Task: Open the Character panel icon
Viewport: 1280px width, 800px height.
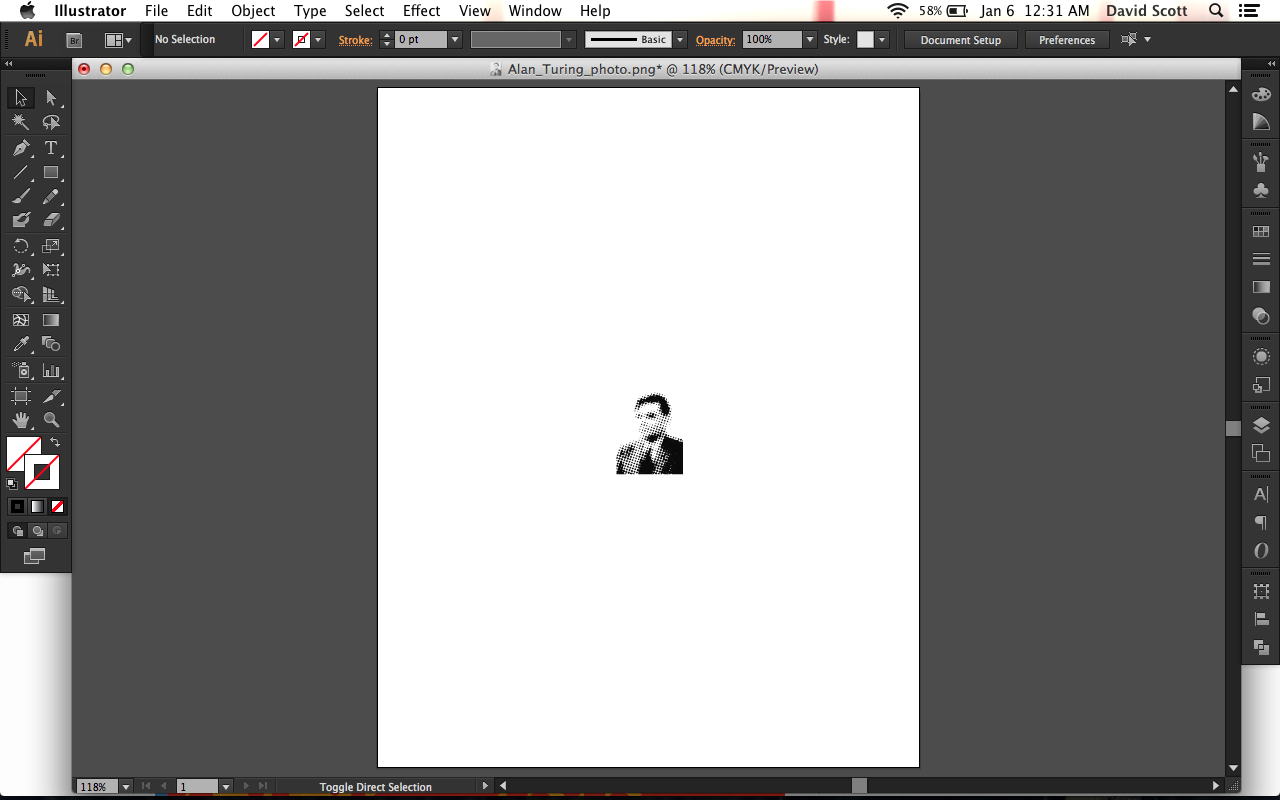Action: pyautogui.click(x=1261, y=494)
